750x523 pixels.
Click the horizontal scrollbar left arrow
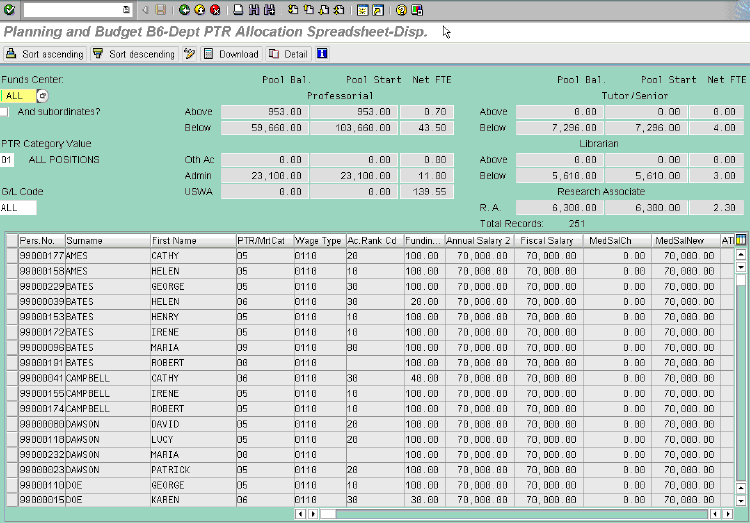(x=301, y=514)
